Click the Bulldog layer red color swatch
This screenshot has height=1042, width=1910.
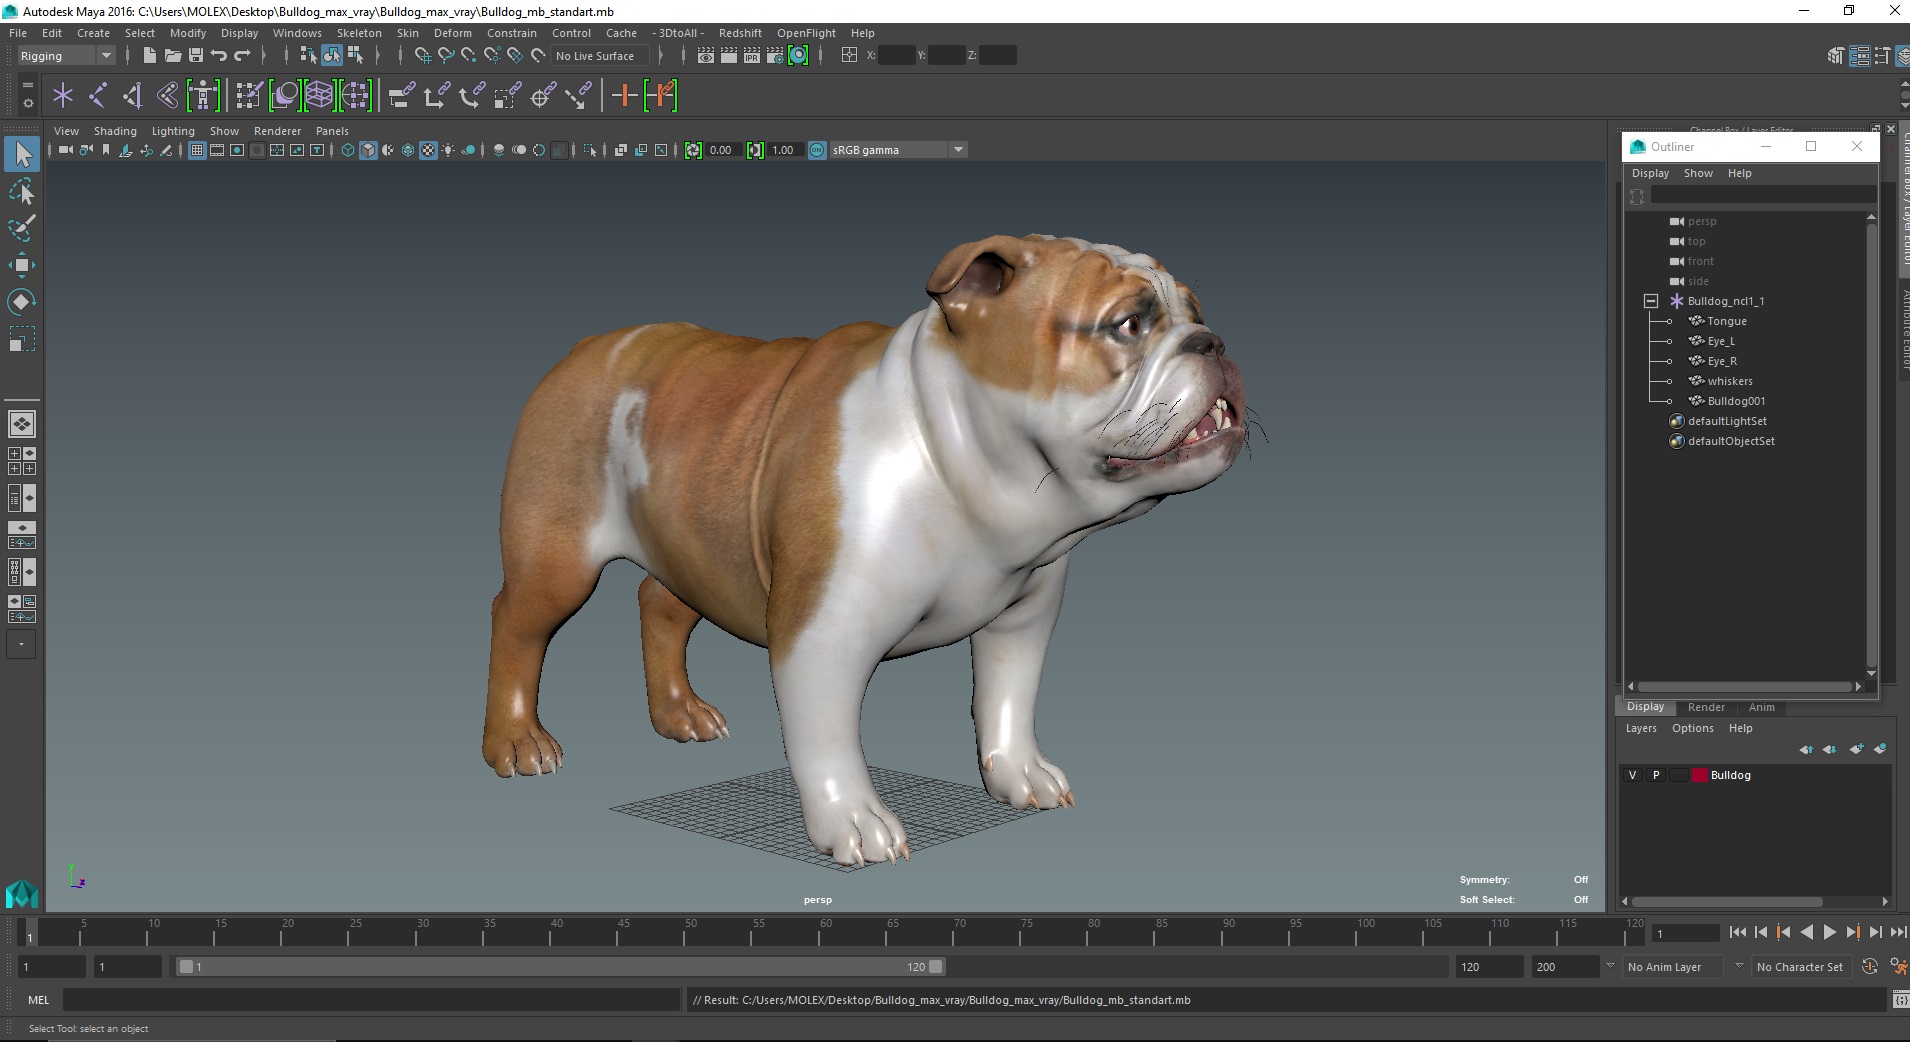point(1700,775)
